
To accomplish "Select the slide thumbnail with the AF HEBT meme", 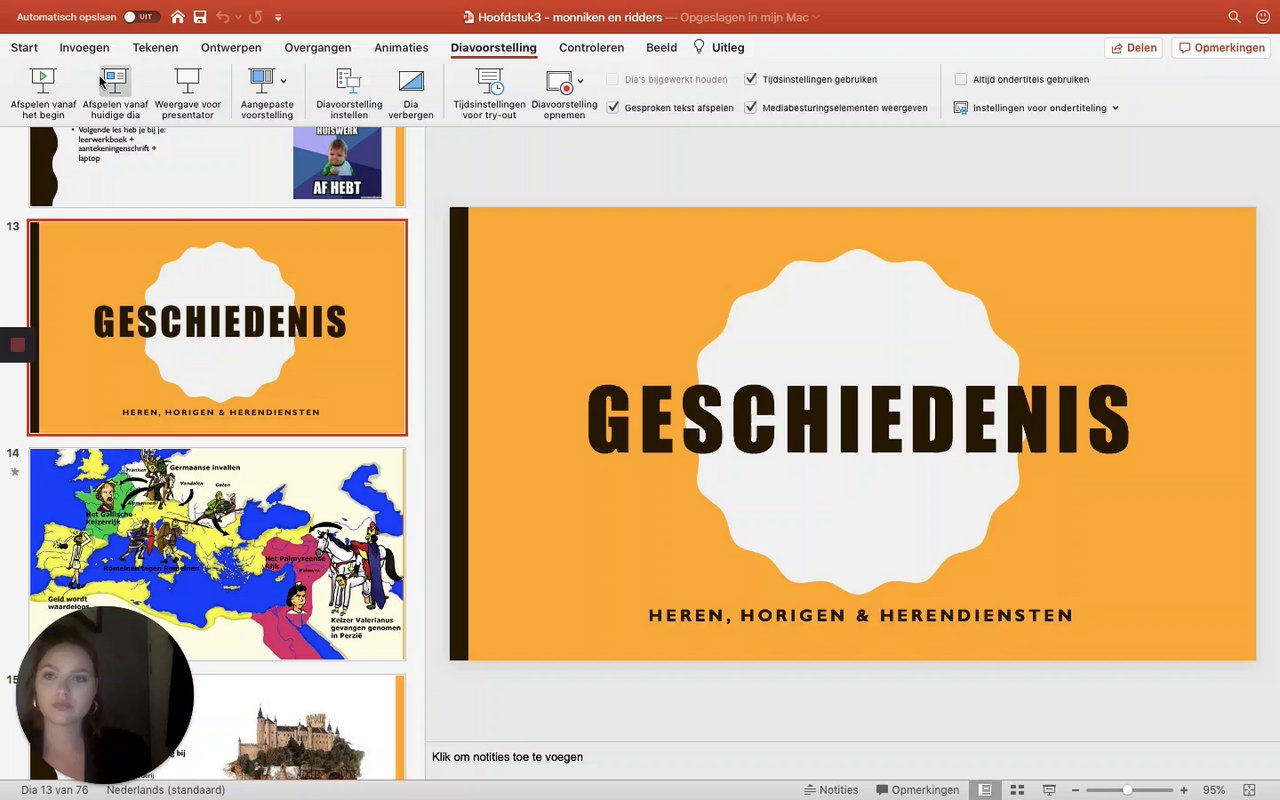I will tap(217, 167).
